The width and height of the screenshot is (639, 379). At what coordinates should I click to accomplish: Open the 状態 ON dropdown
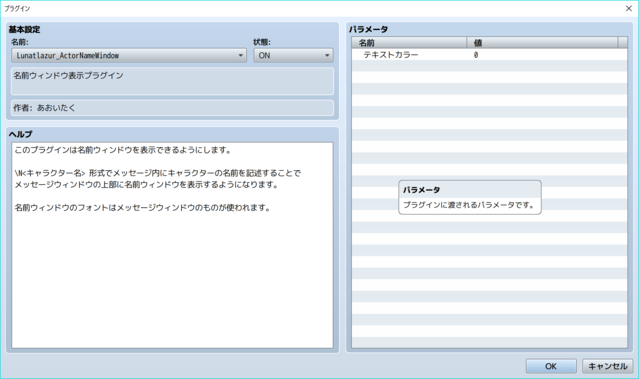293,55
